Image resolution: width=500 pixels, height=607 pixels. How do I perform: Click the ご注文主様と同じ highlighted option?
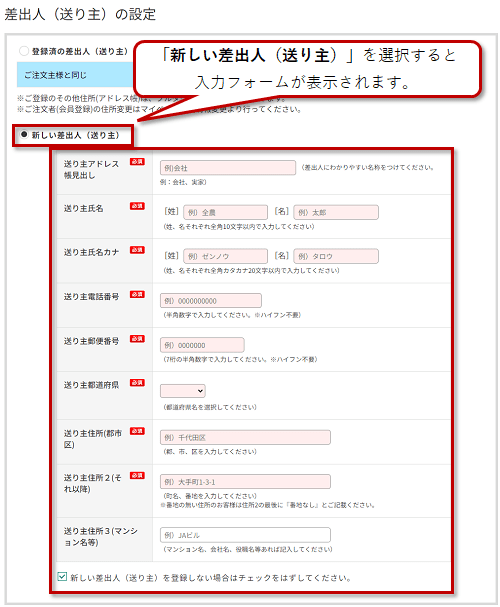[75, 75]
